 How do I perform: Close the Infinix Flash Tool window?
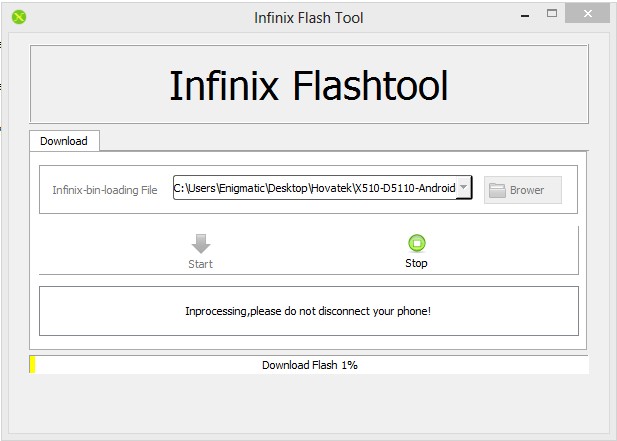click(x=587, y=14)
